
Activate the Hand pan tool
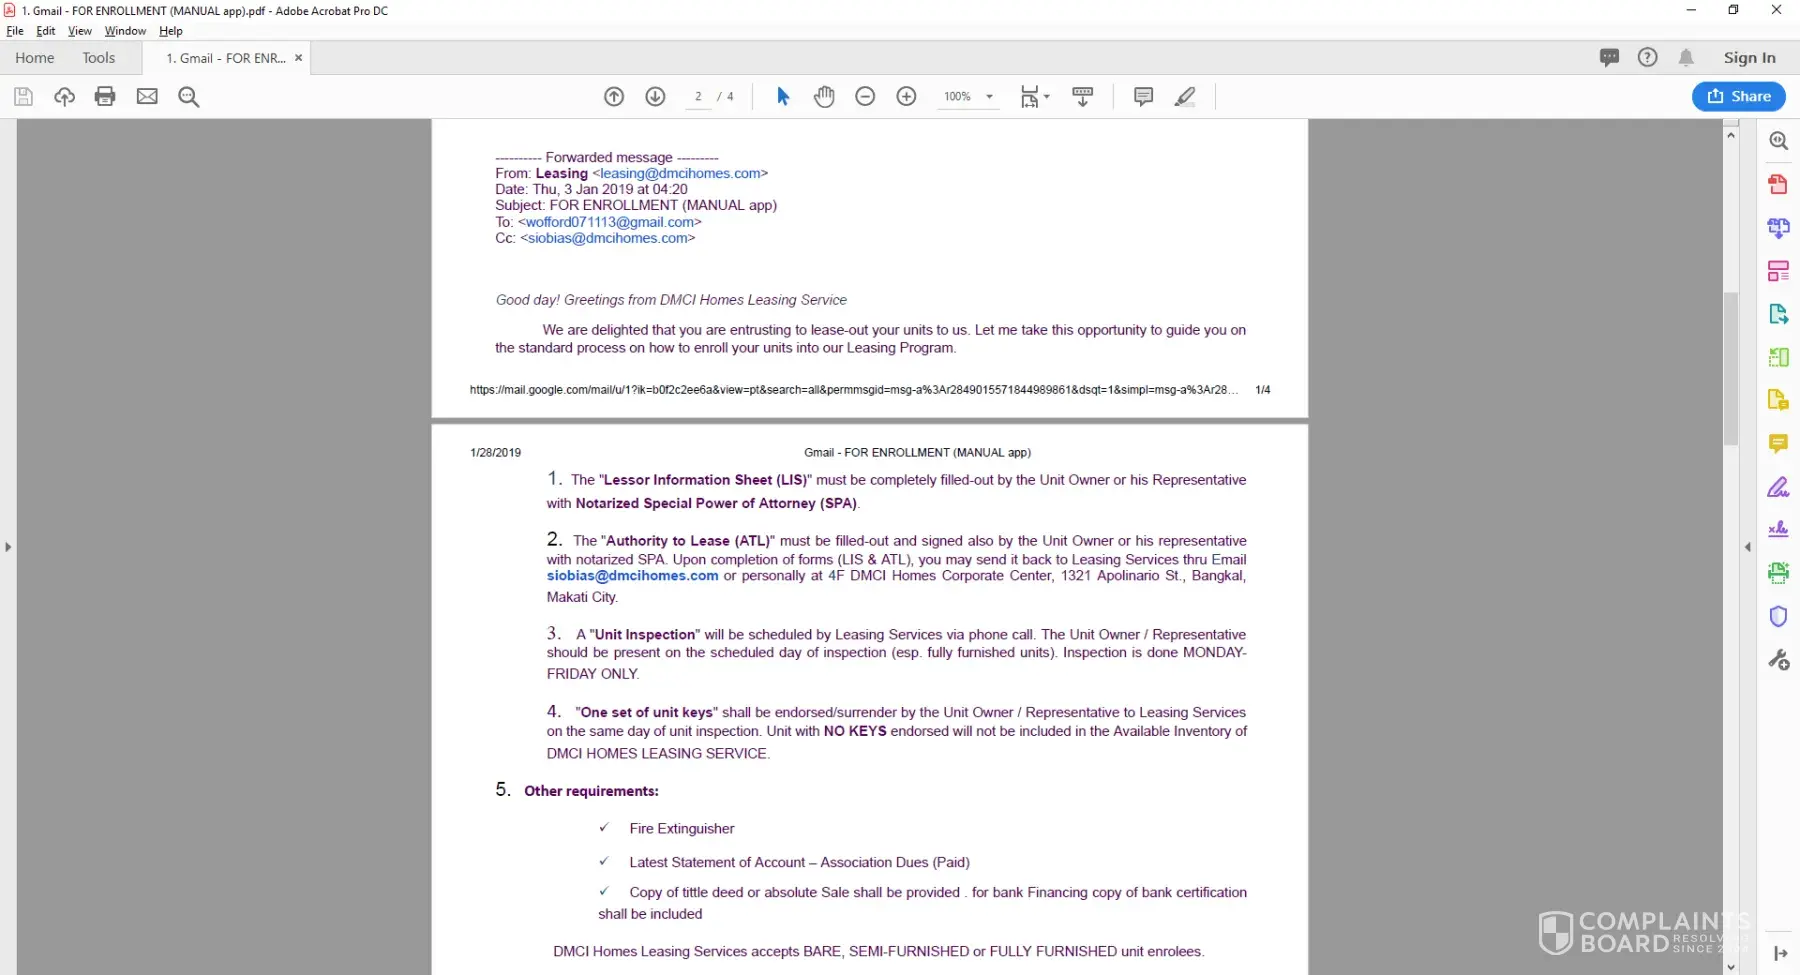[x=824, y=96]
